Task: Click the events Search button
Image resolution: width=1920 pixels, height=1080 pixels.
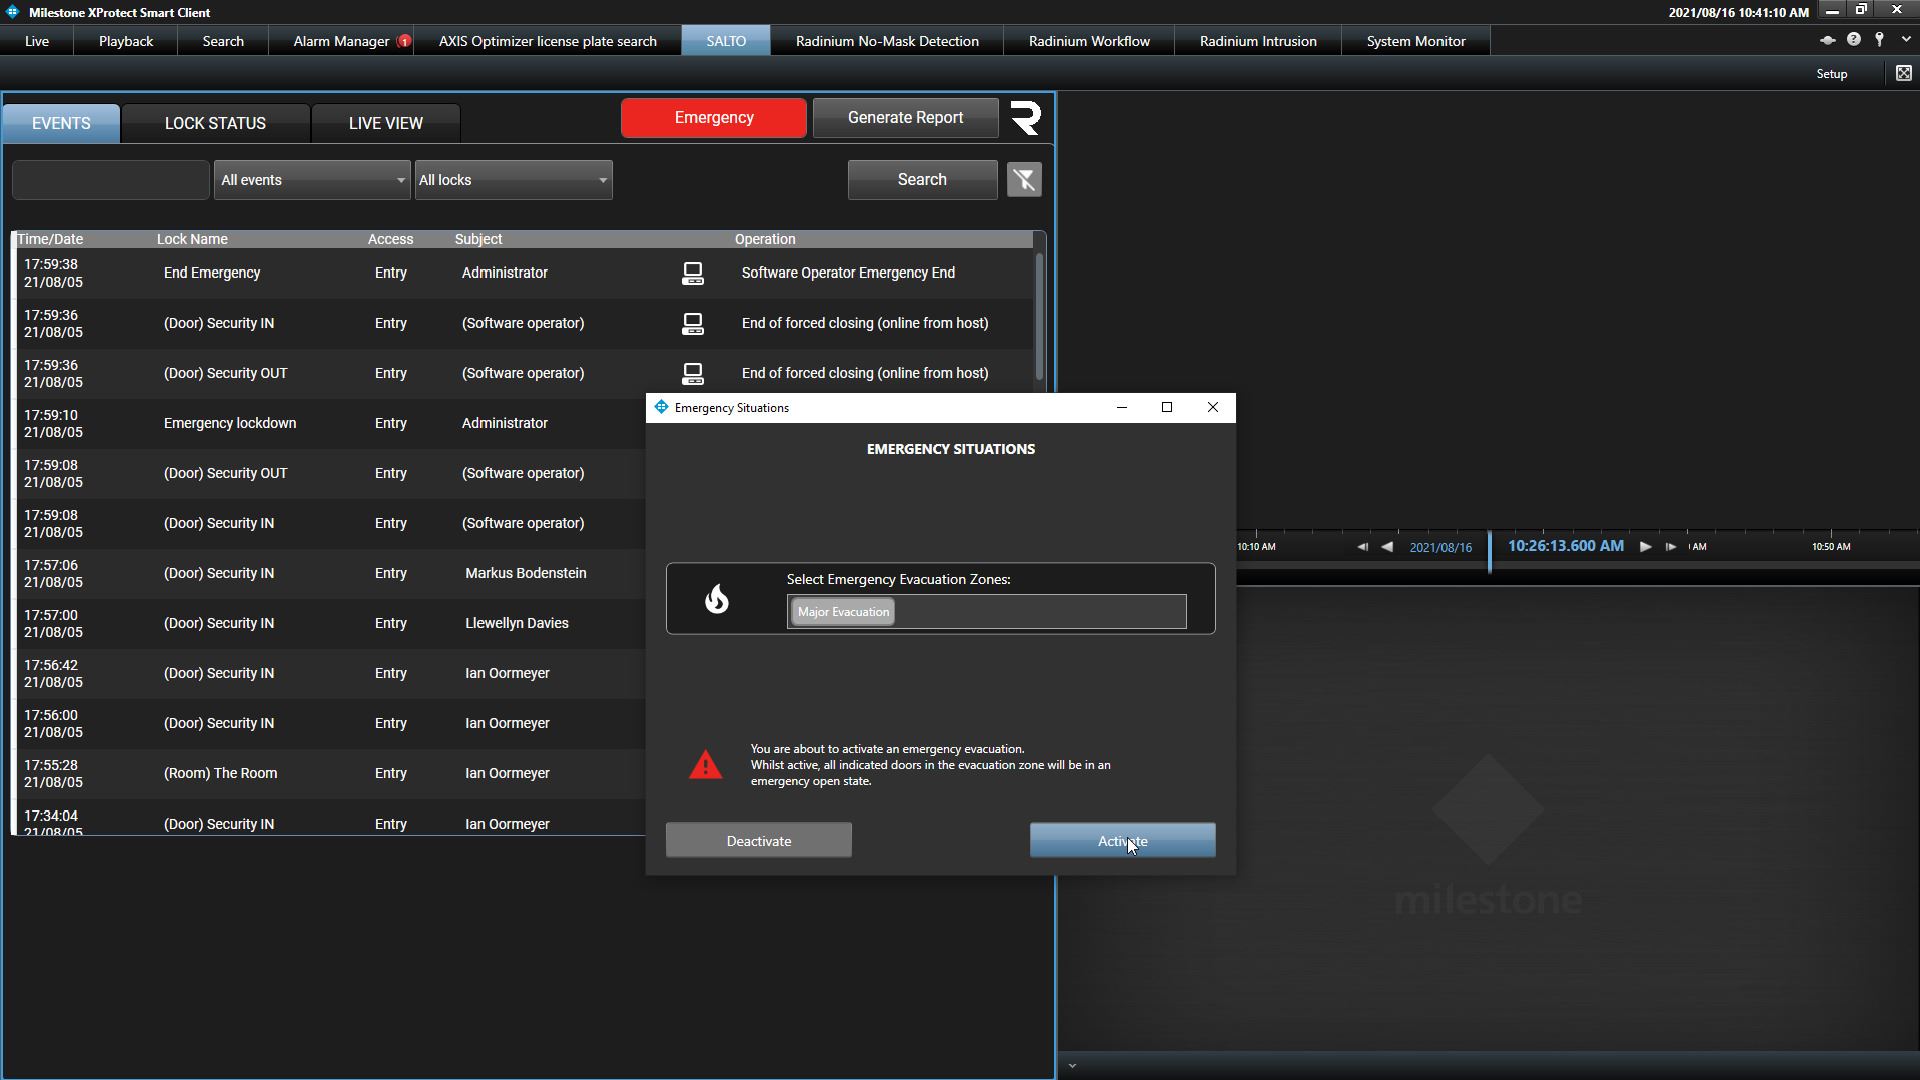Action: pyautogui.click(x=922, y=180)
